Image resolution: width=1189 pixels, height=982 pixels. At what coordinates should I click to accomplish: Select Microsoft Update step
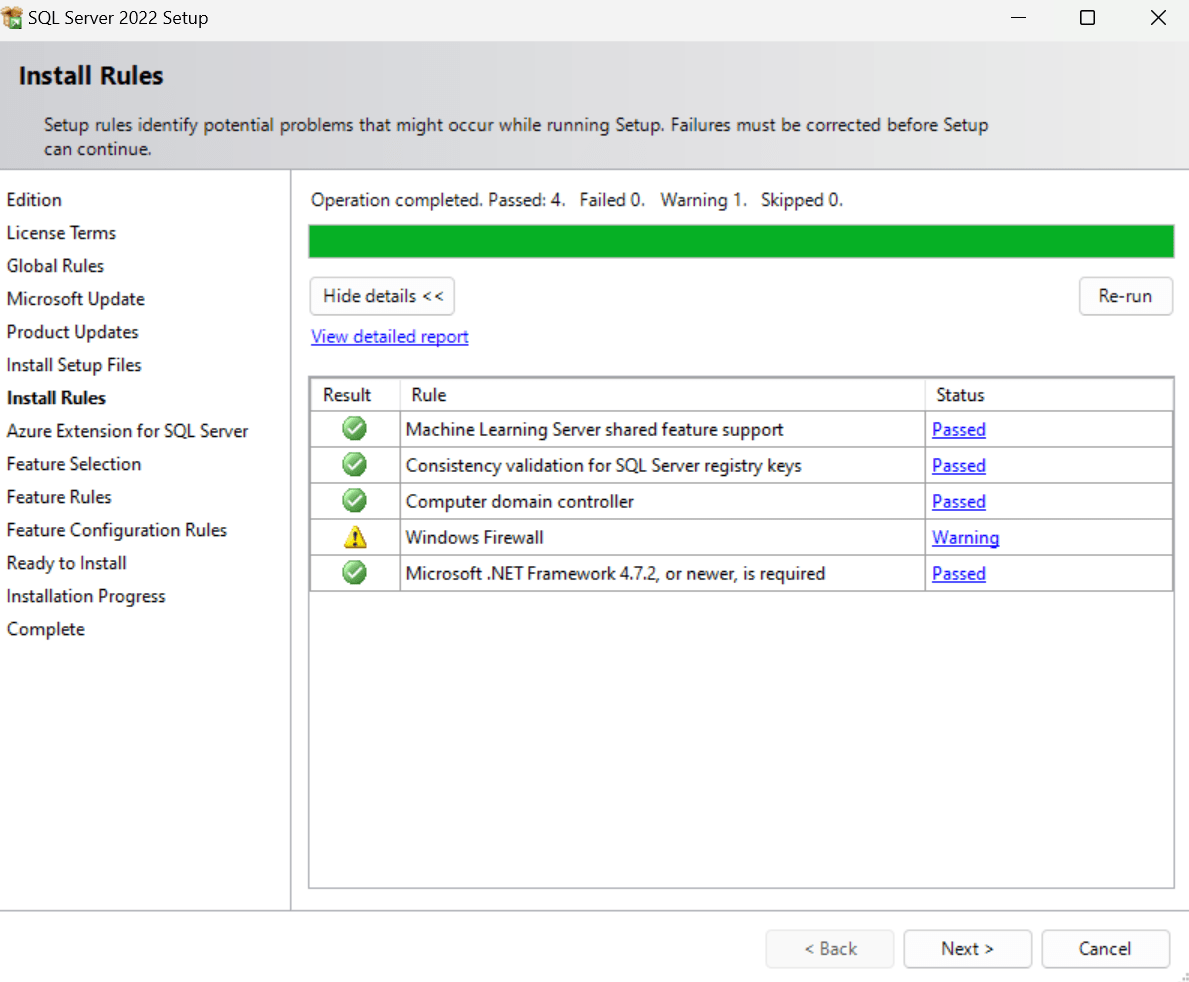76,299
